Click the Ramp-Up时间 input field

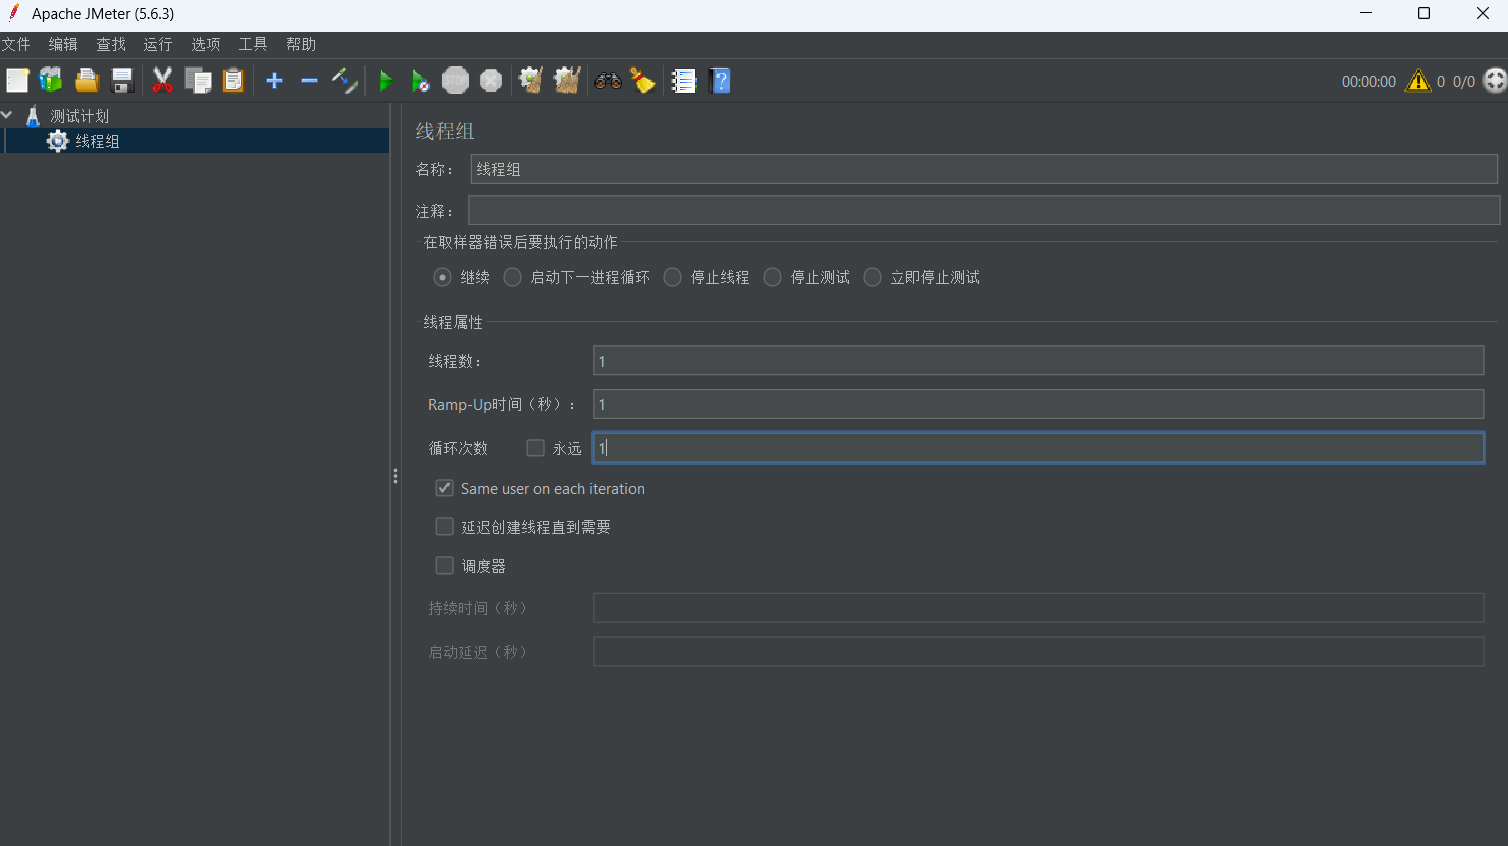click(1038, 404)
